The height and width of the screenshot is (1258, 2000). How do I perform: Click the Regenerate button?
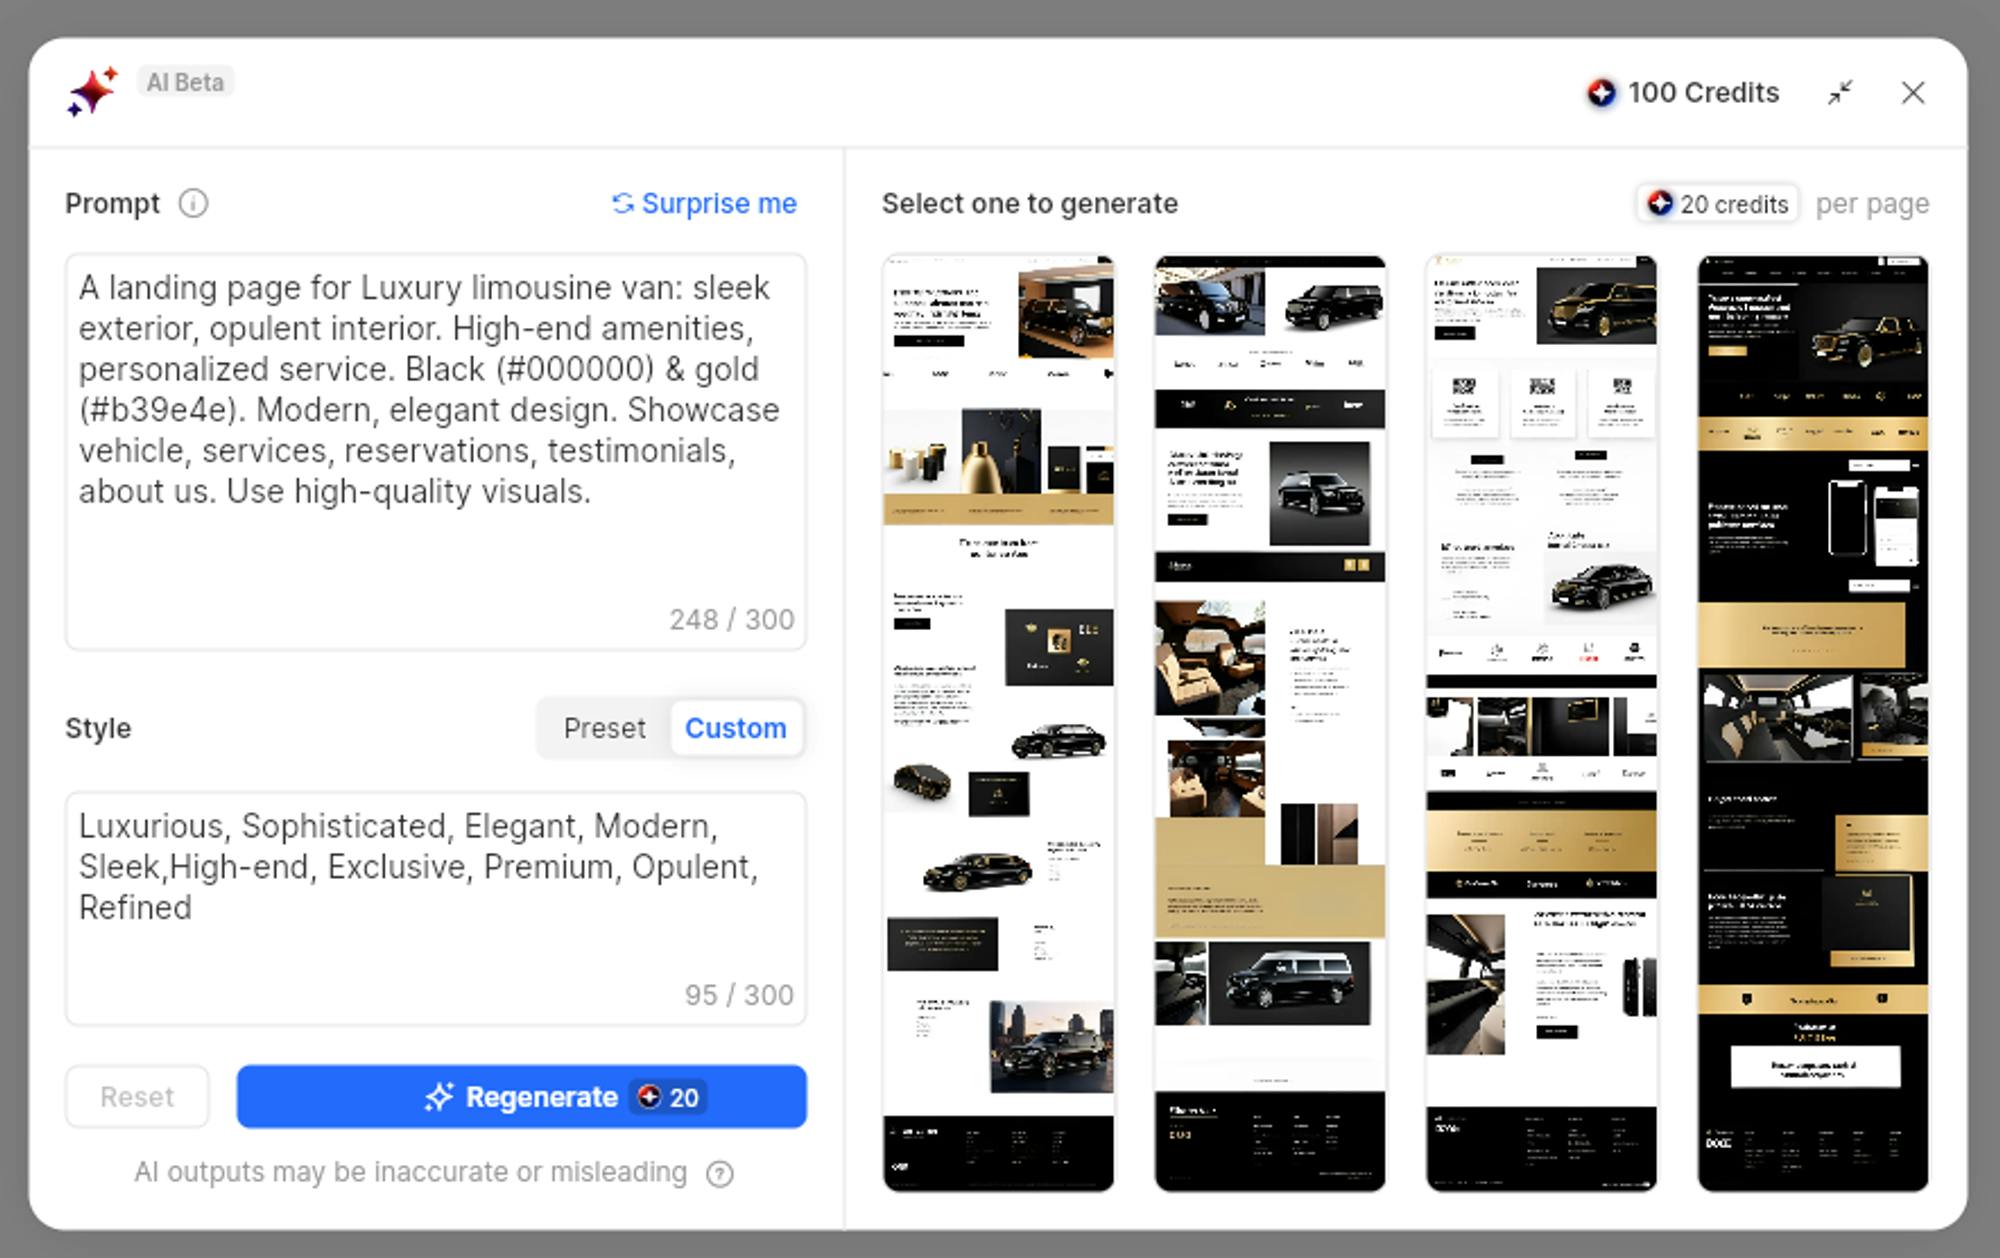point(521,1097)
